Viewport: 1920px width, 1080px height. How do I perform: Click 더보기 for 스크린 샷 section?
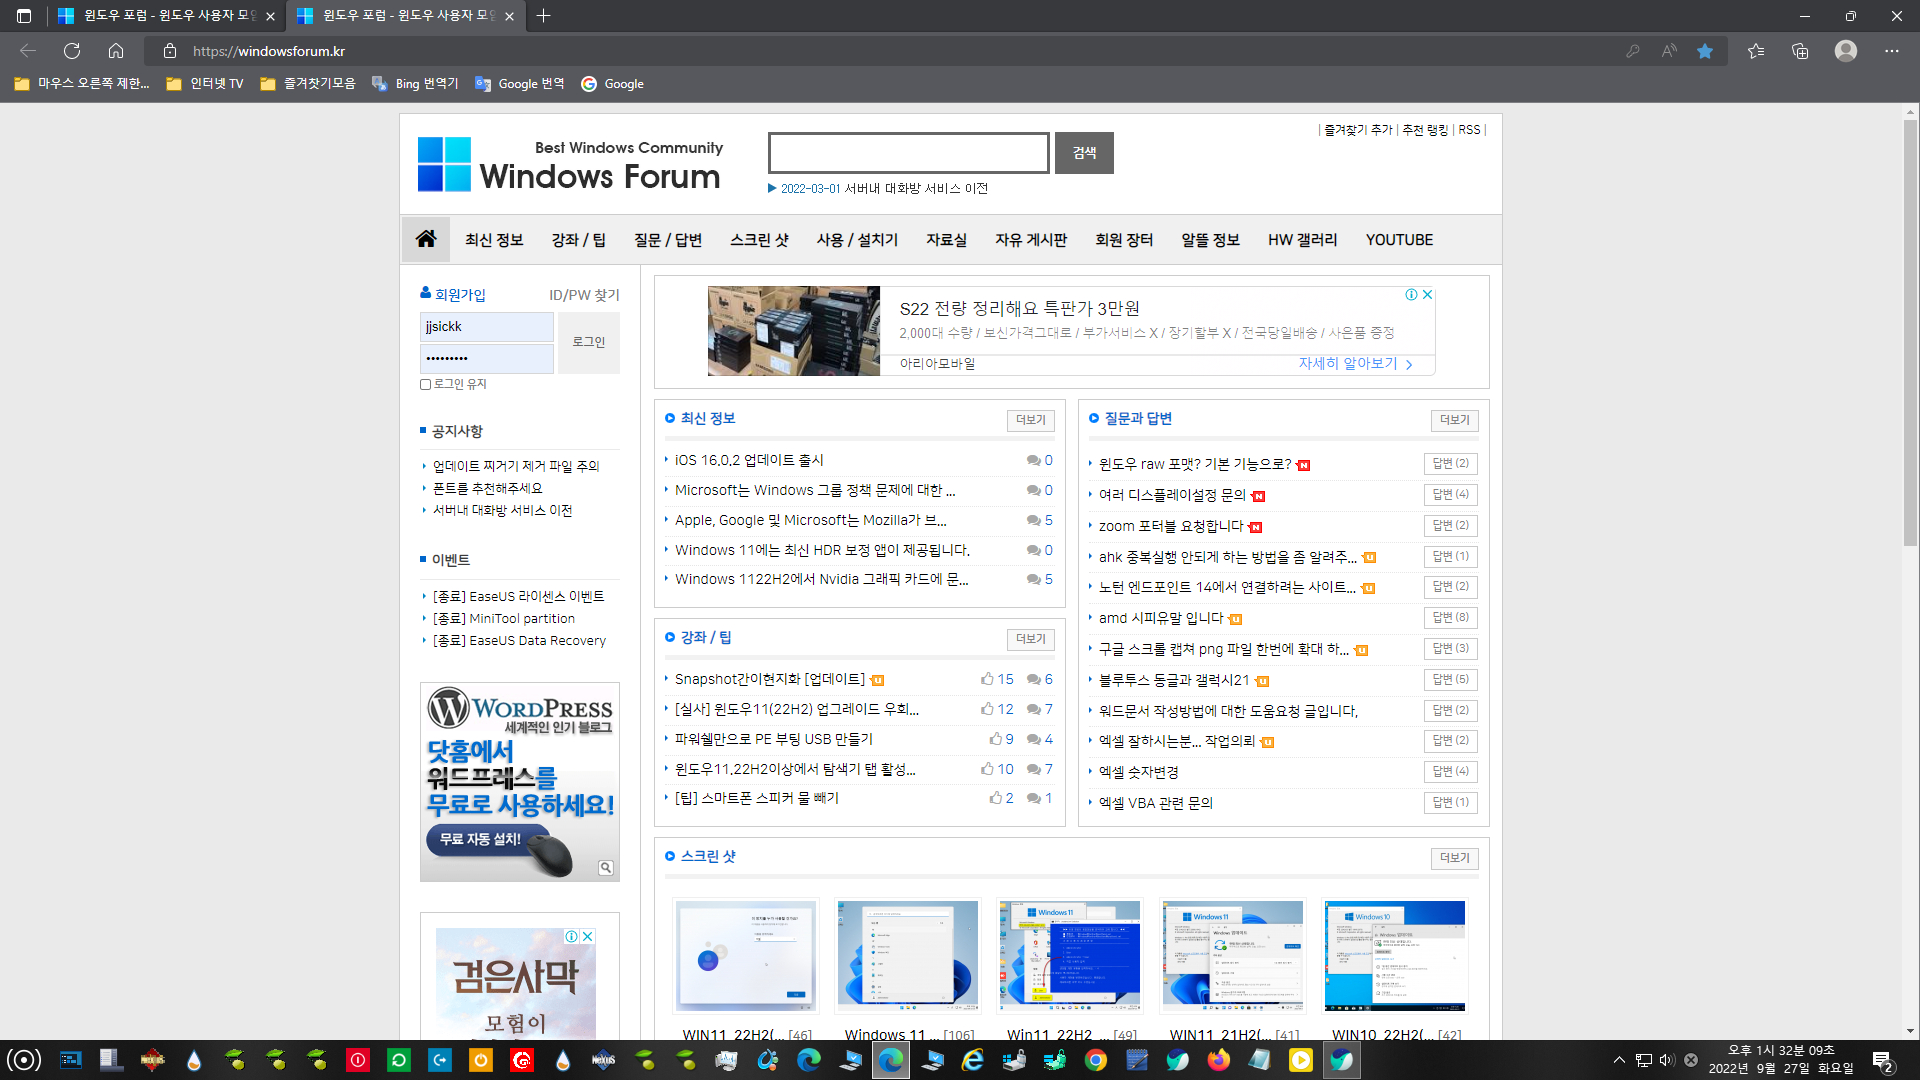(1454, 858)
